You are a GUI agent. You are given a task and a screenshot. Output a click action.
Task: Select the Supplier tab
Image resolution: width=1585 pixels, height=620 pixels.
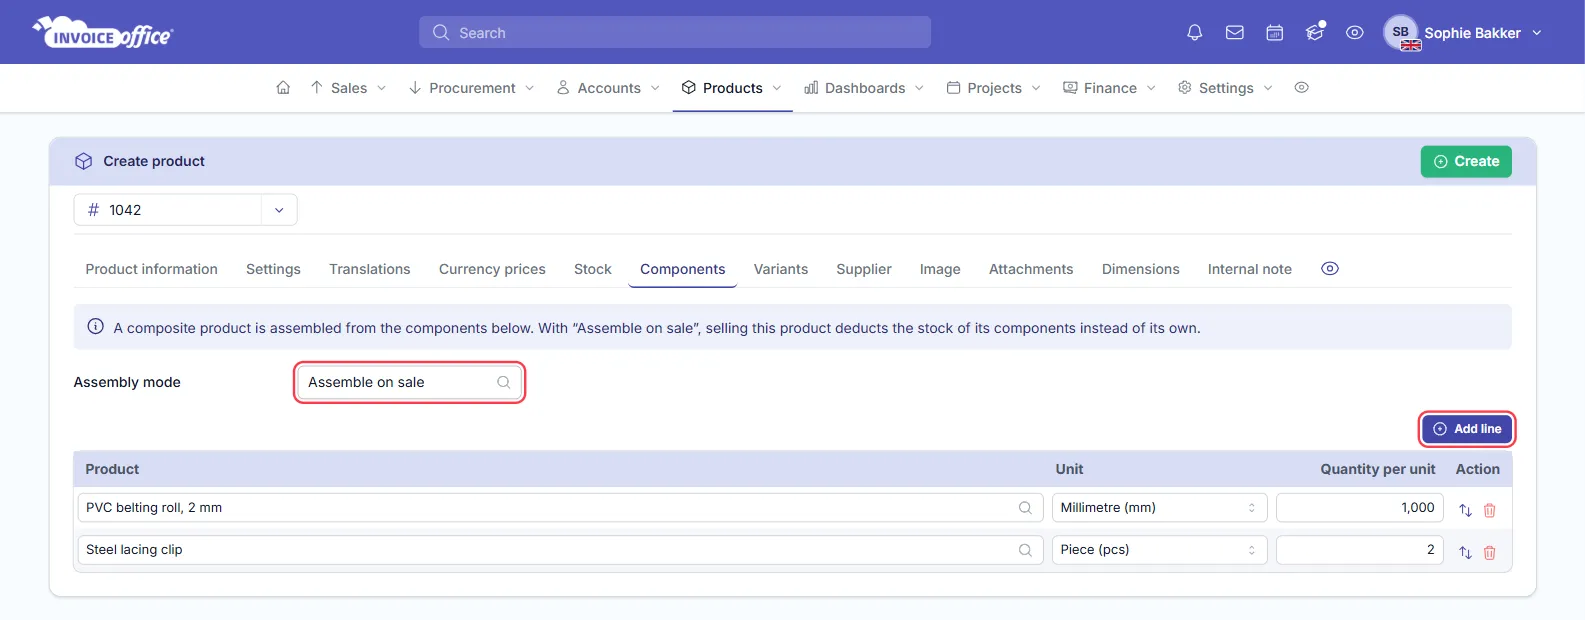864,269
